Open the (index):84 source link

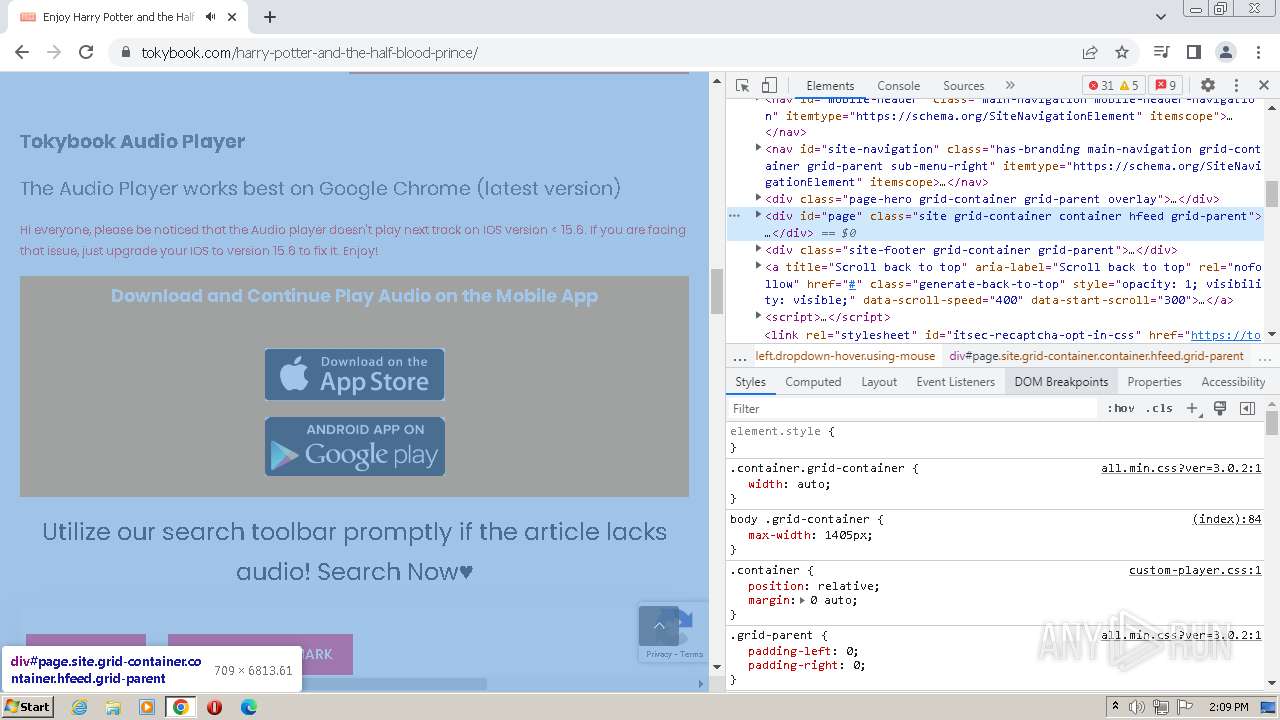click(x=1227, y=519)
